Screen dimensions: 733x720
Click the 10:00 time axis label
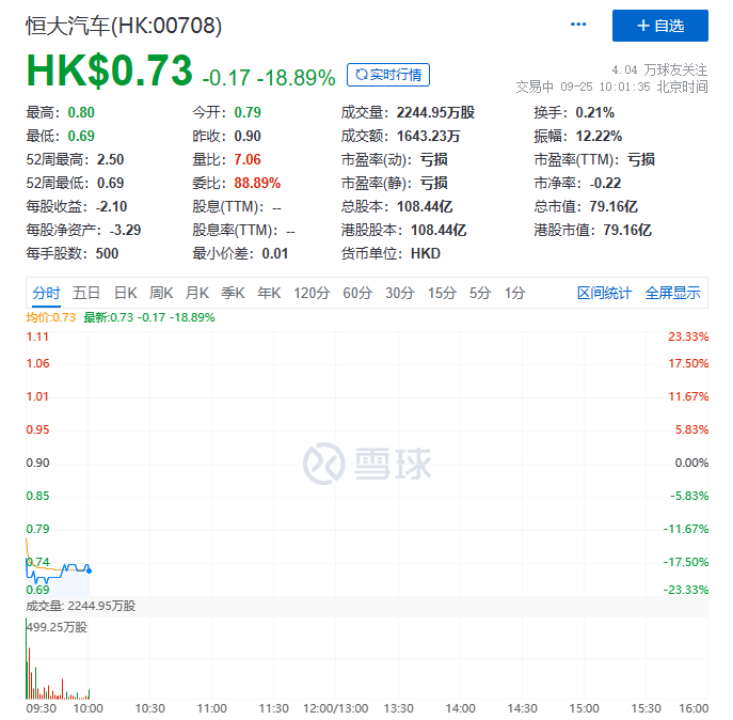88,709
